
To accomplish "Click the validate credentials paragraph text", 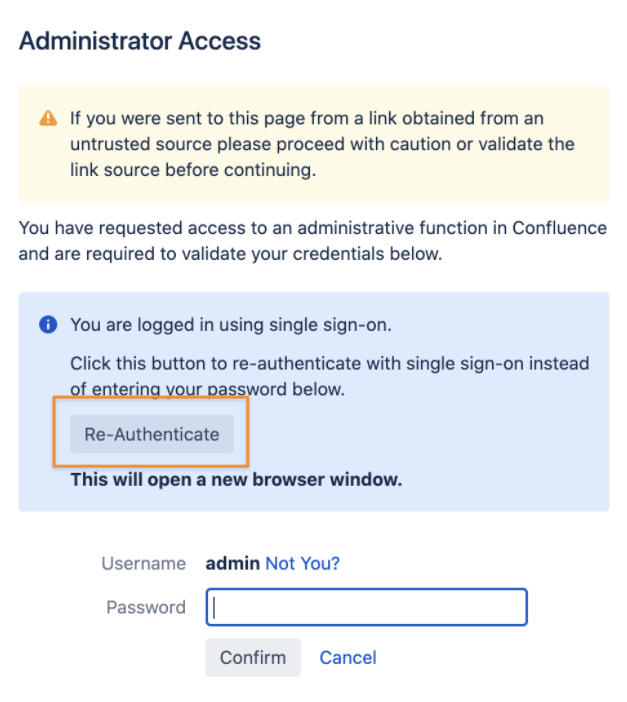I will [313, 241].
